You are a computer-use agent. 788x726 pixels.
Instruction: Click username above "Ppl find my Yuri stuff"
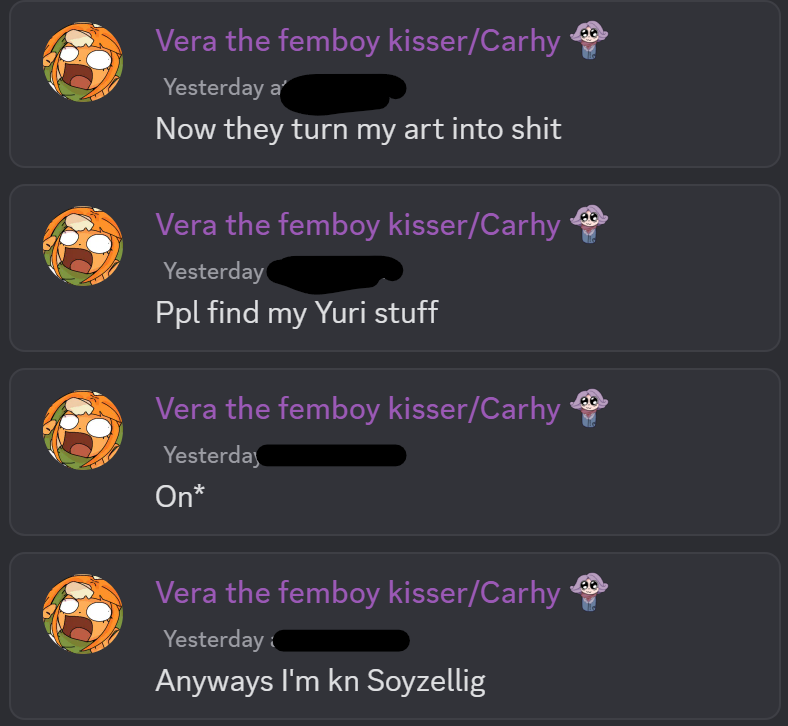(357, 225)
